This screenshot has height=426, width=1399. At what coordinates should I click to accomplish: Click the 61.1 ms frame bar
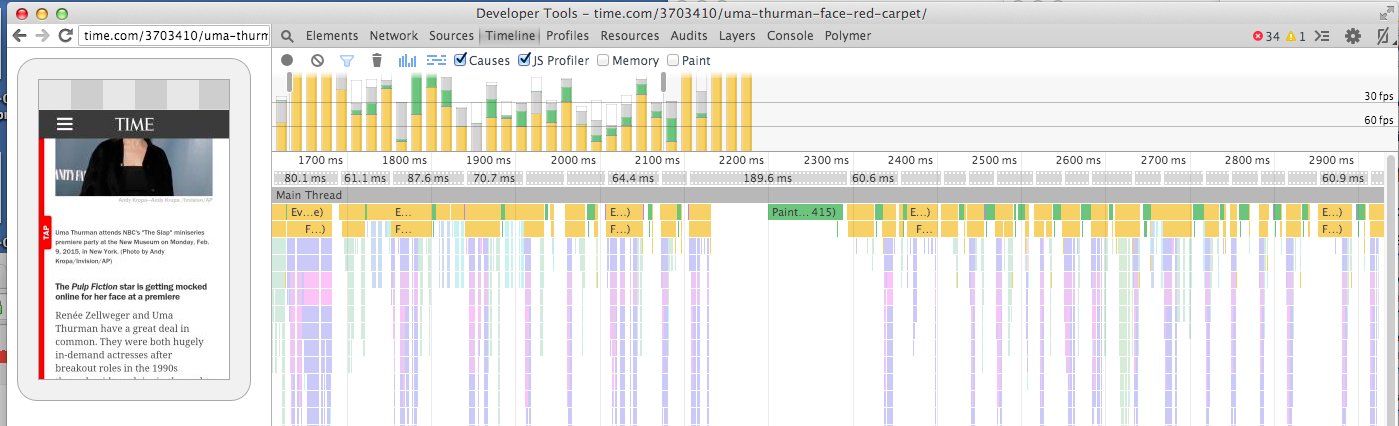[x=364, y=178]
